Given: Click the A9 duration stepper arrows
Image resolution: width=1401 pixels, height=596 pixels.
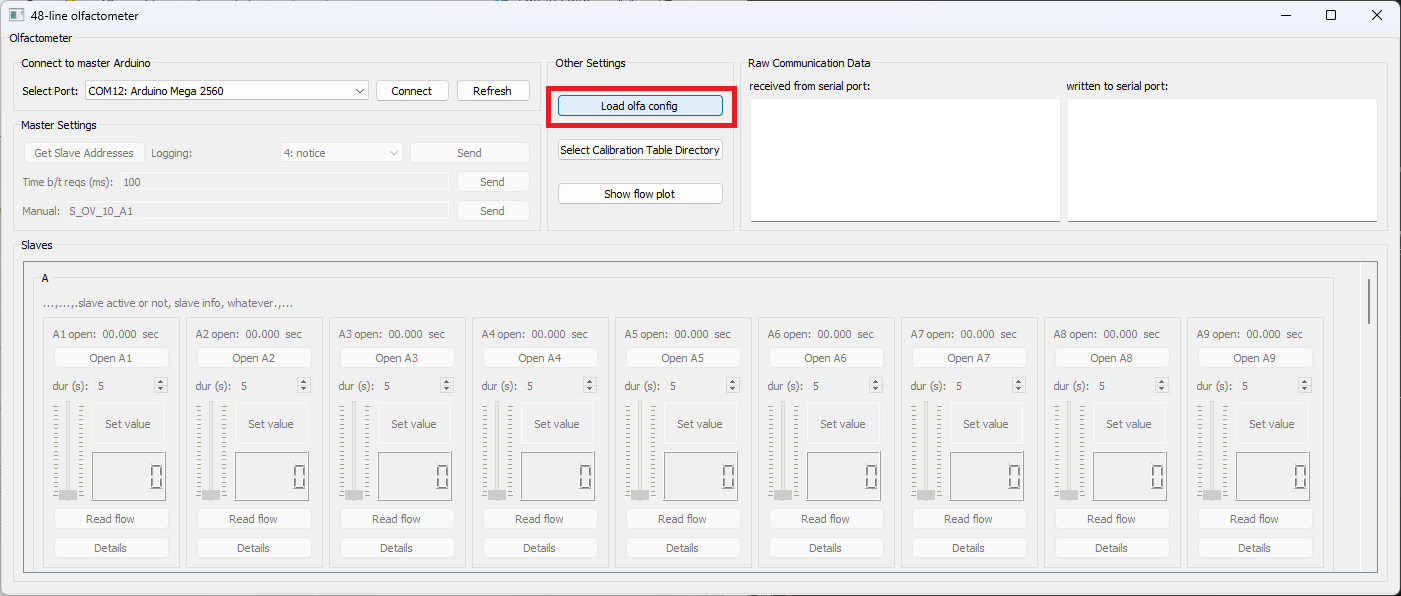Looking at the screenshot, I should pos(1305,385).
